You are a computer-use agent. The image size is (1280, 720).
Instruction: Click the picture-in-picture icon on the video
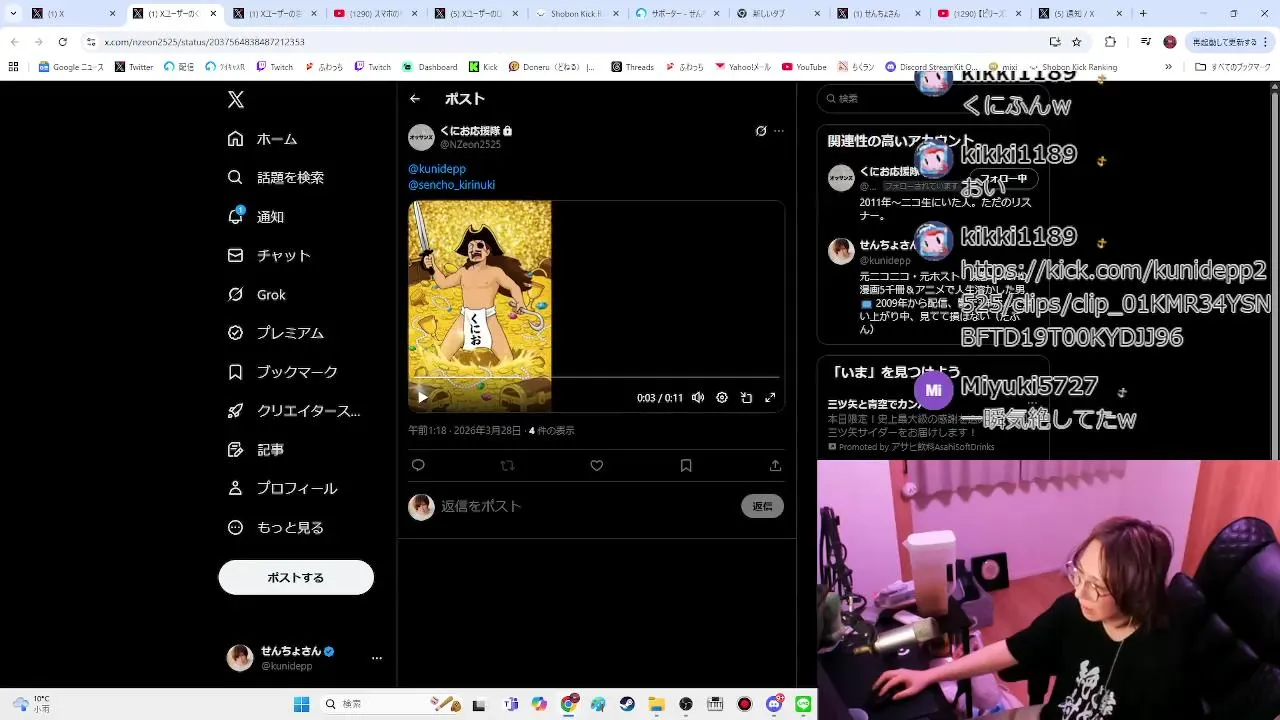[746, 397]
